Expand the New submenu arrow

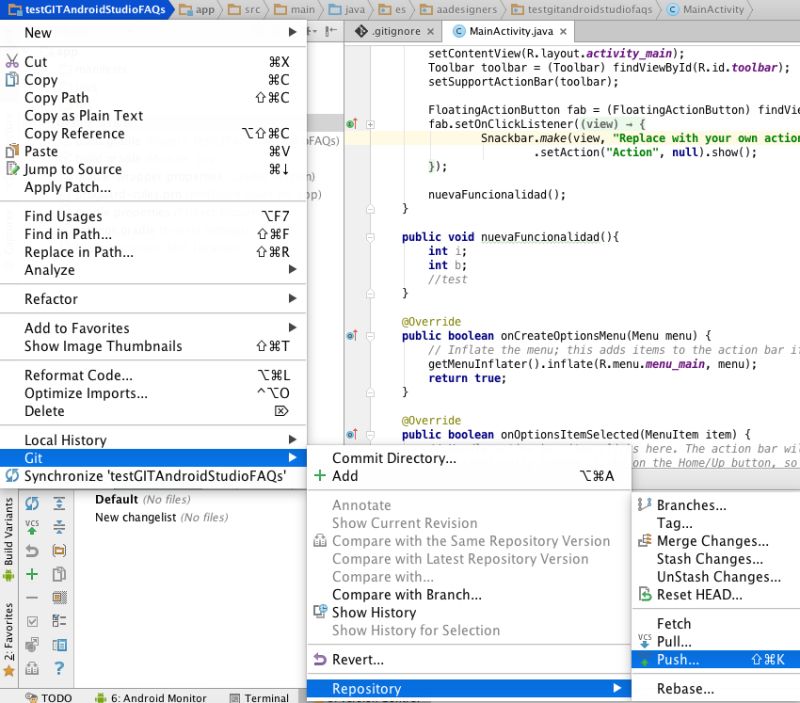(292, 32)
